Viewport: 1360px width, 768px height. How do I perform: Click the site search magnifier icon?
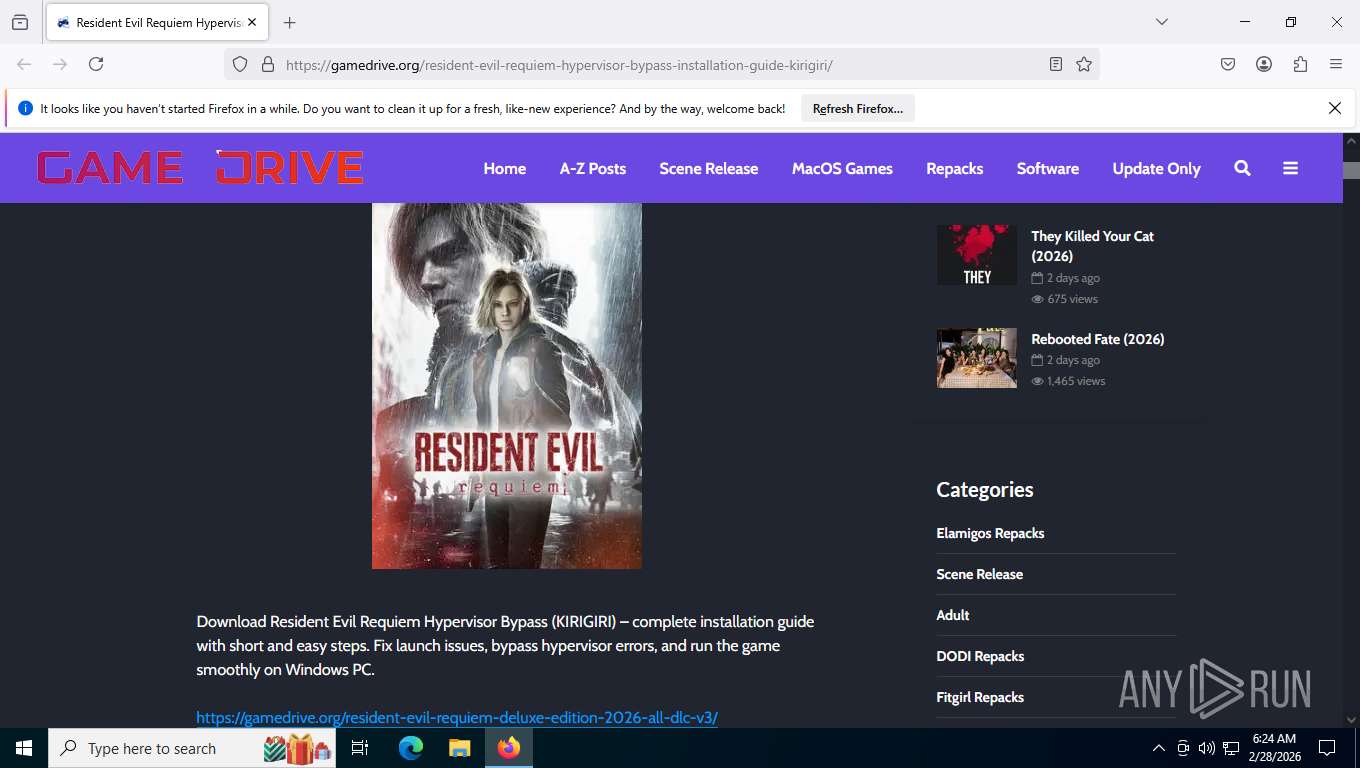pos(1242,168)
